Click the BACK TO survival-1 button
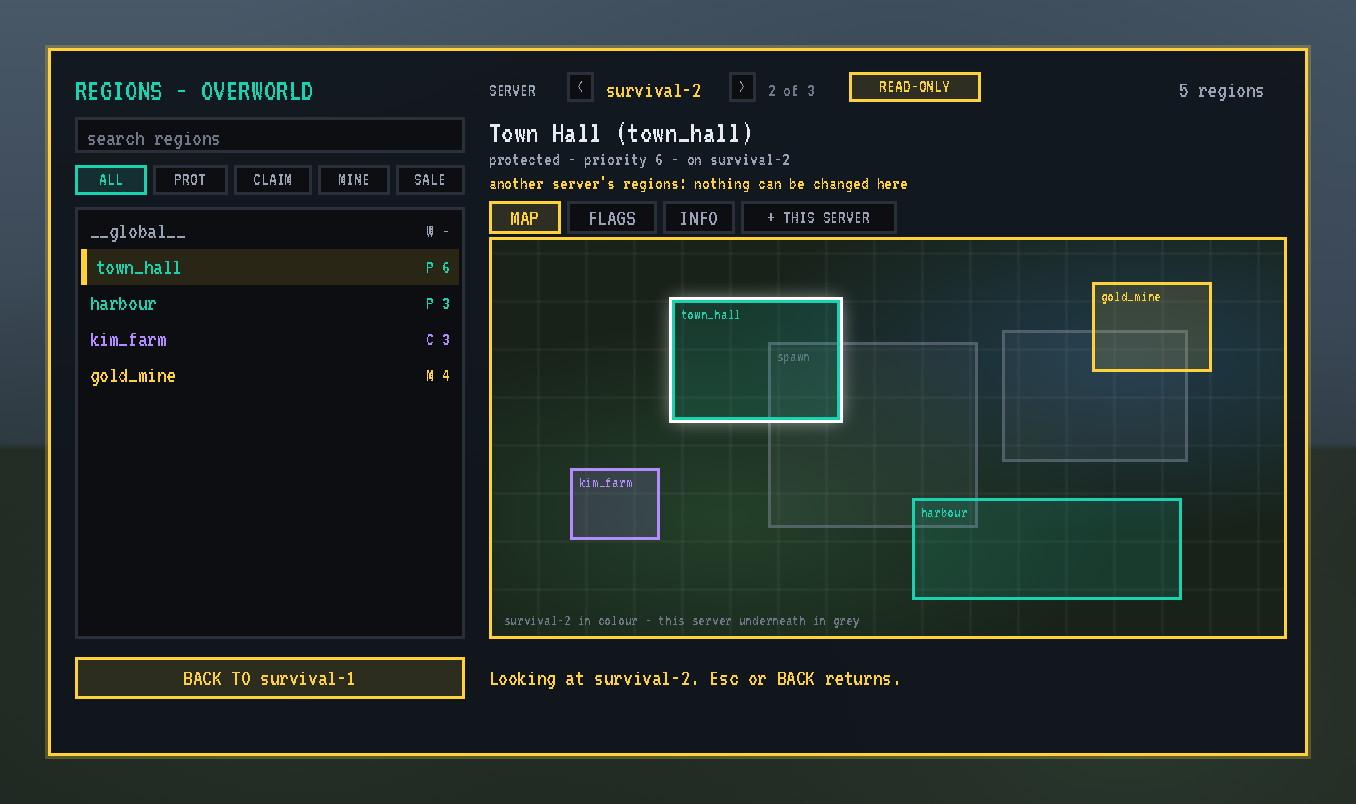 (270, 678)
